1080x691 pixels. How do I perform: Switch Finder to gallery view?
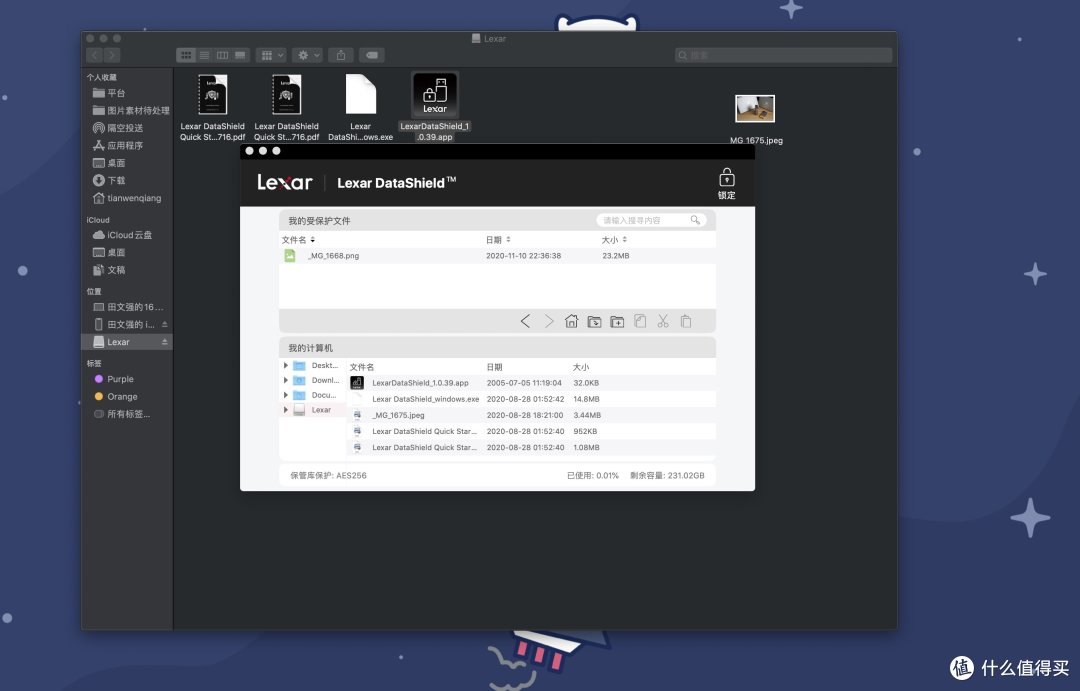(x=240, y=55)
